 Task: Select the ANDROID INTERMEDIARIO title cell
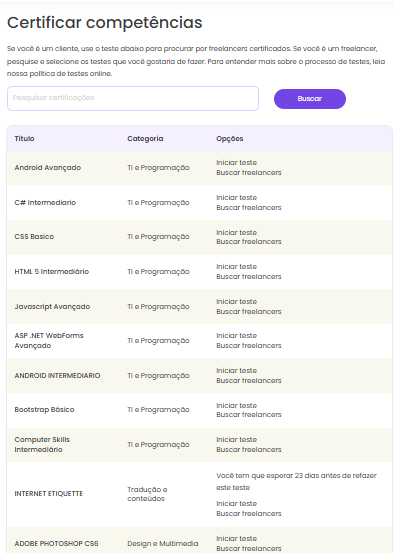57,376
